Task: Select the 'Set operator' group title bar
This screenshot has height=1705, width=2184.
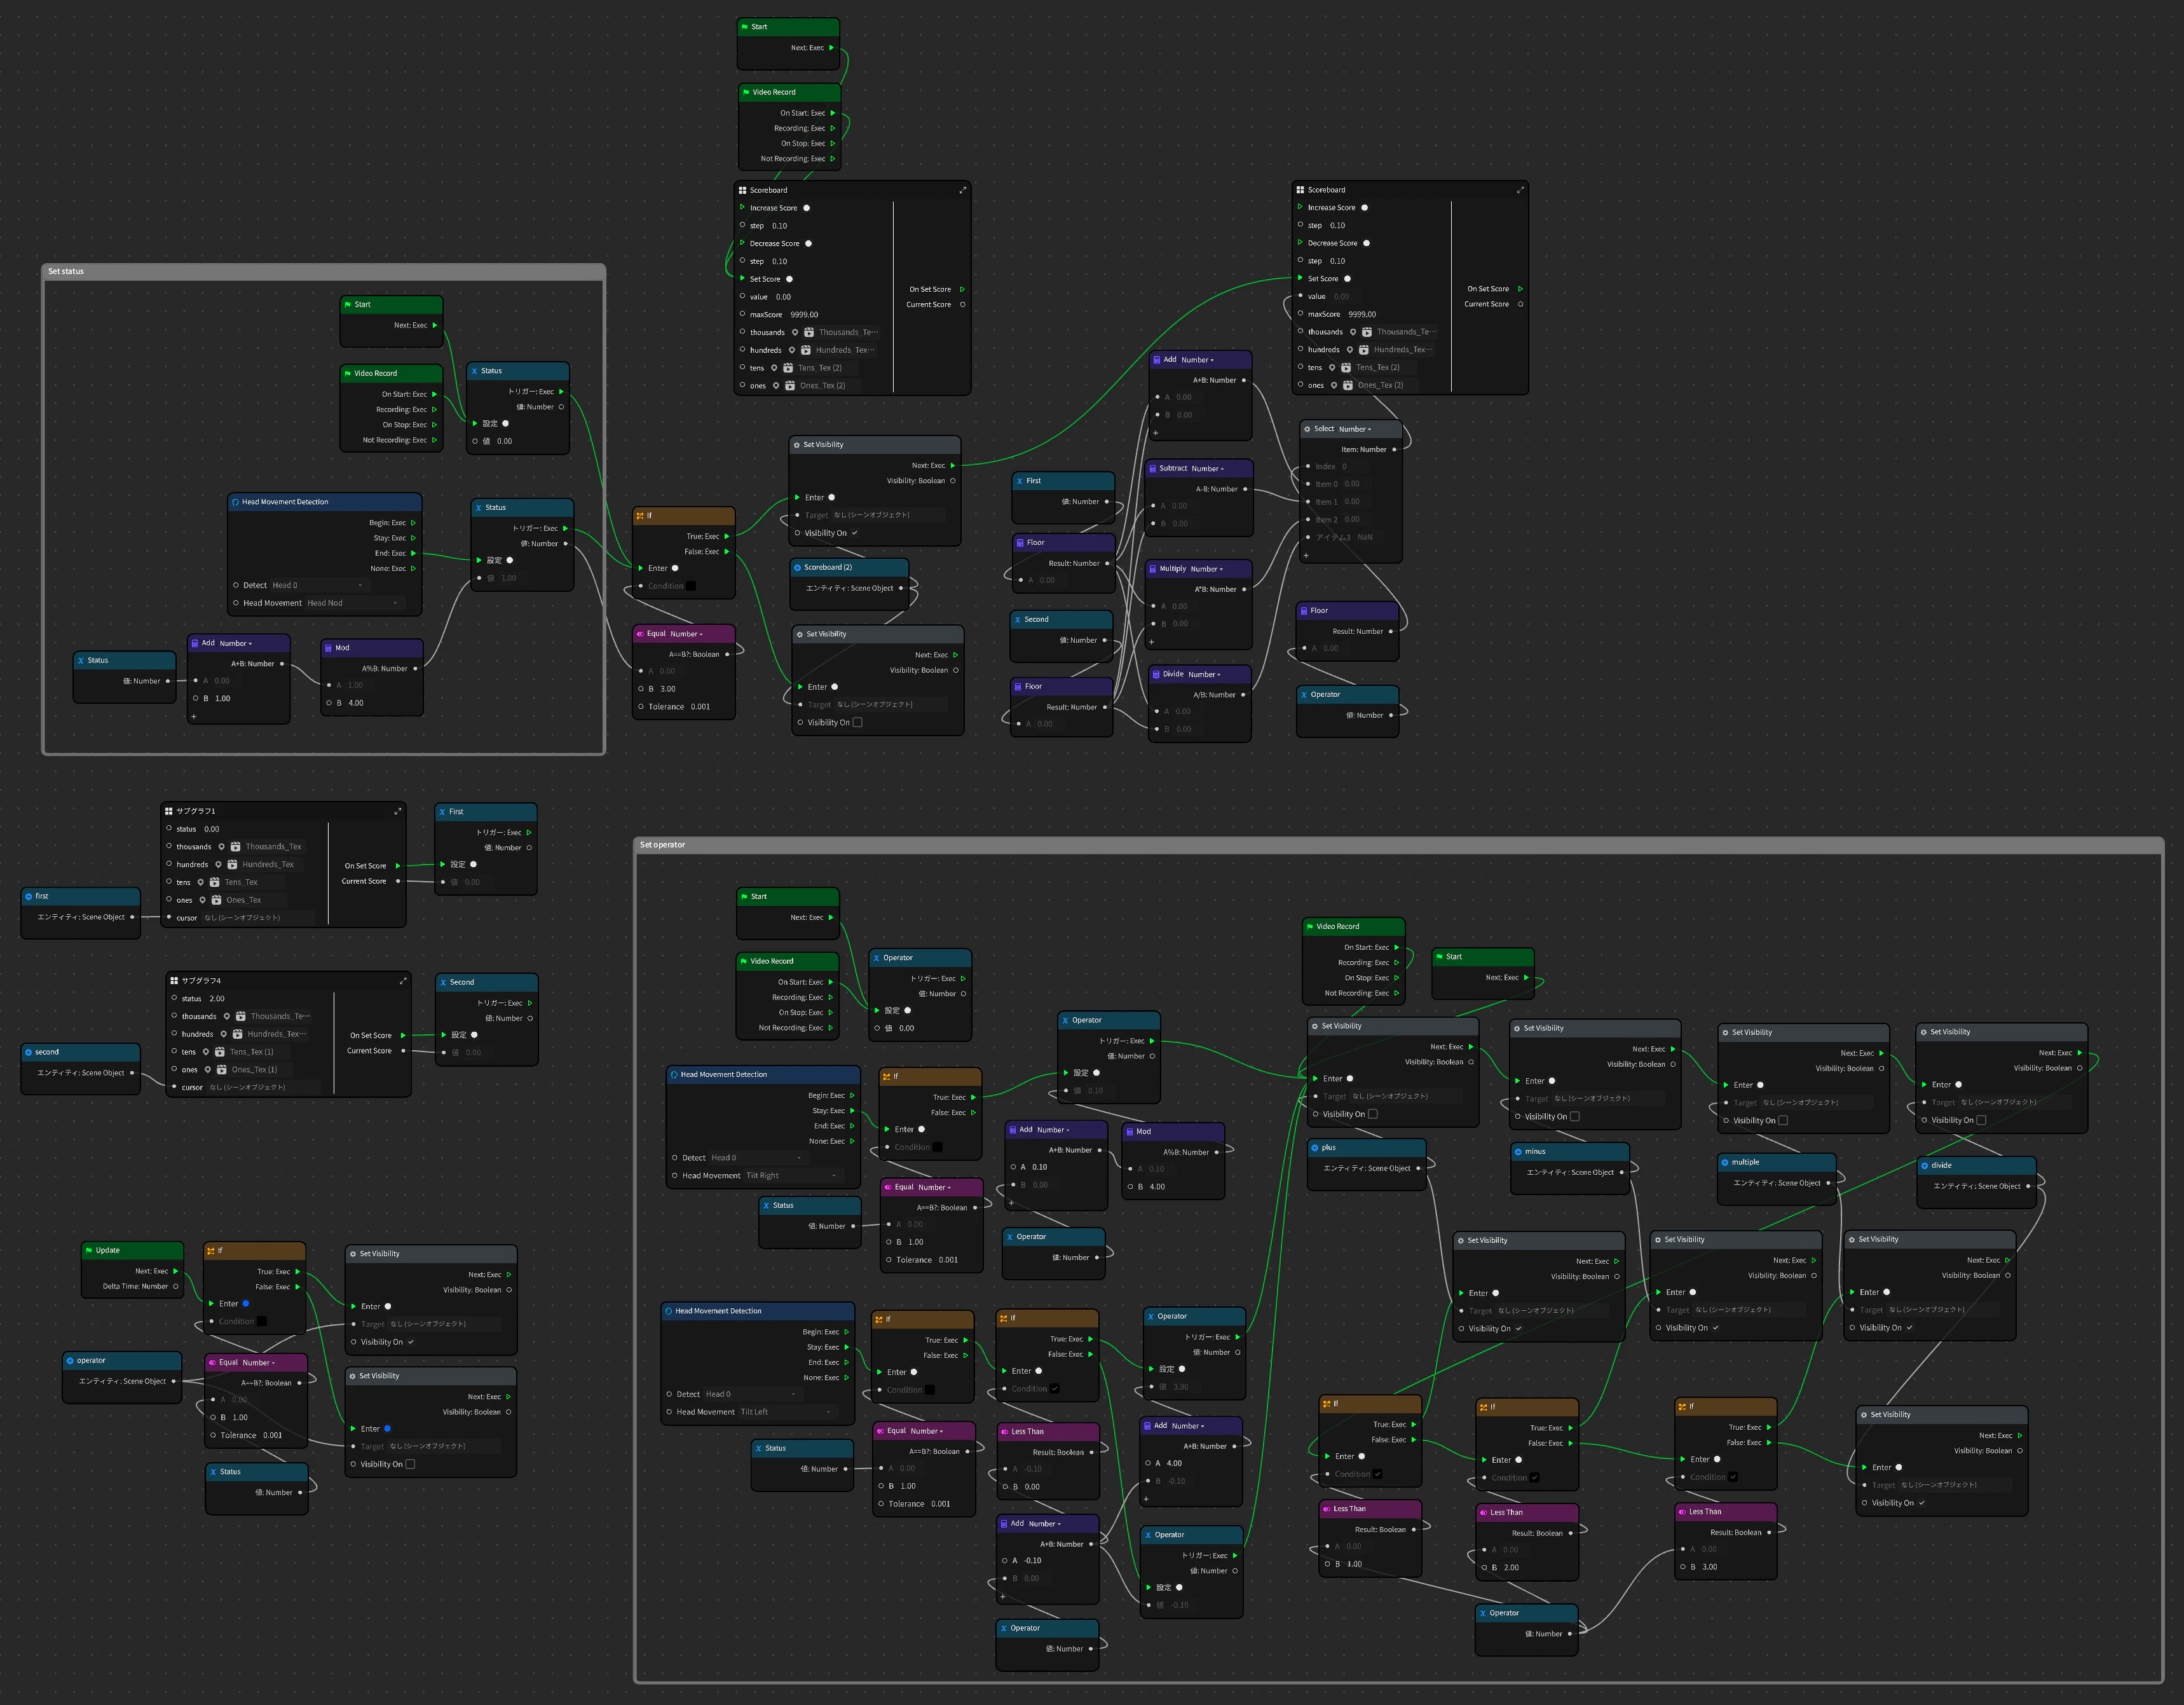Action: 1399,845
